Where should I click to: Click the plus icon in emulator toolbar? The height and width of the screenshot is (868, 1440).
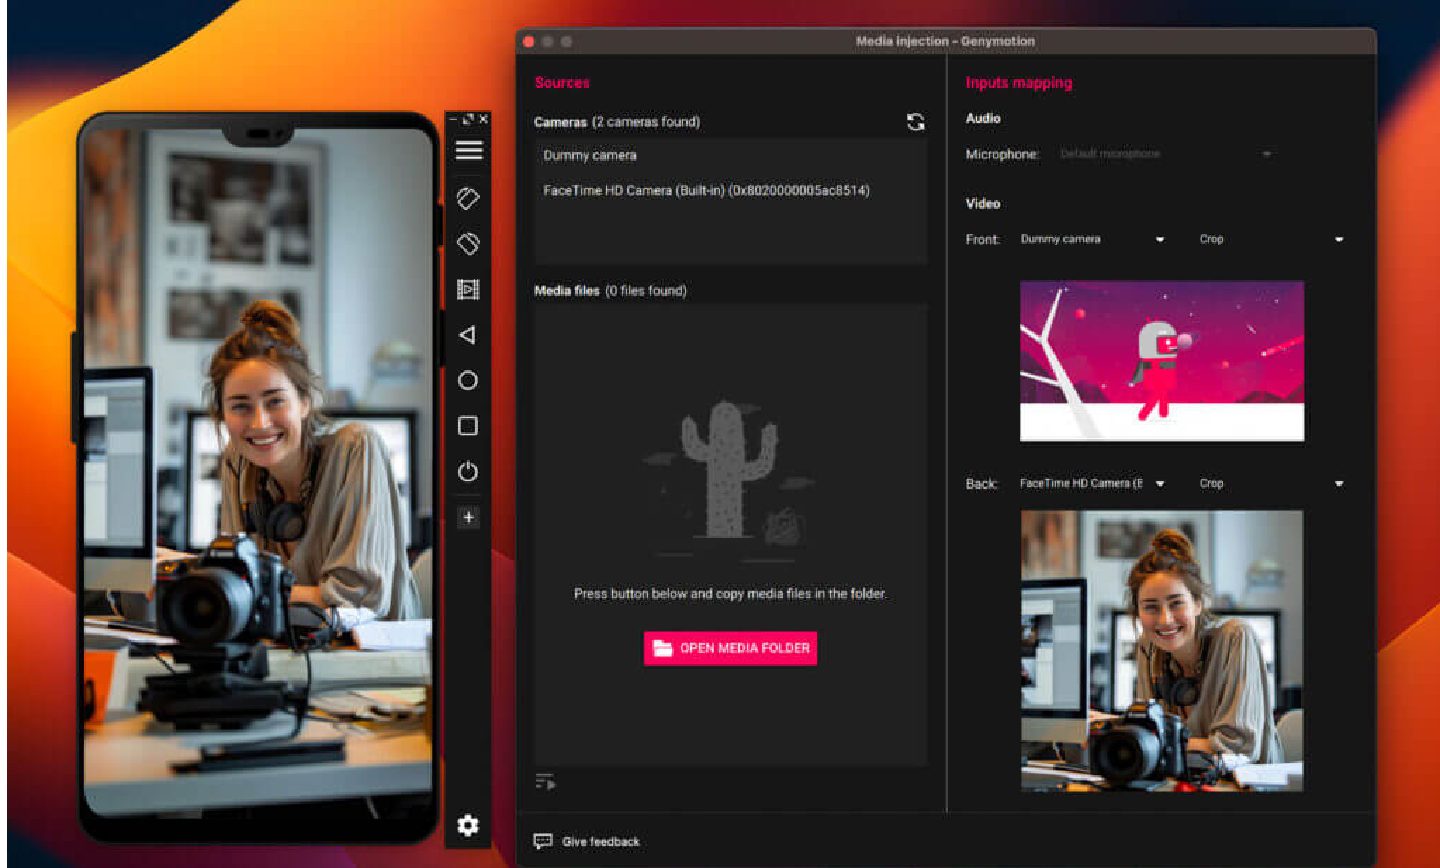pyautogui.click(x=468, y=517)
